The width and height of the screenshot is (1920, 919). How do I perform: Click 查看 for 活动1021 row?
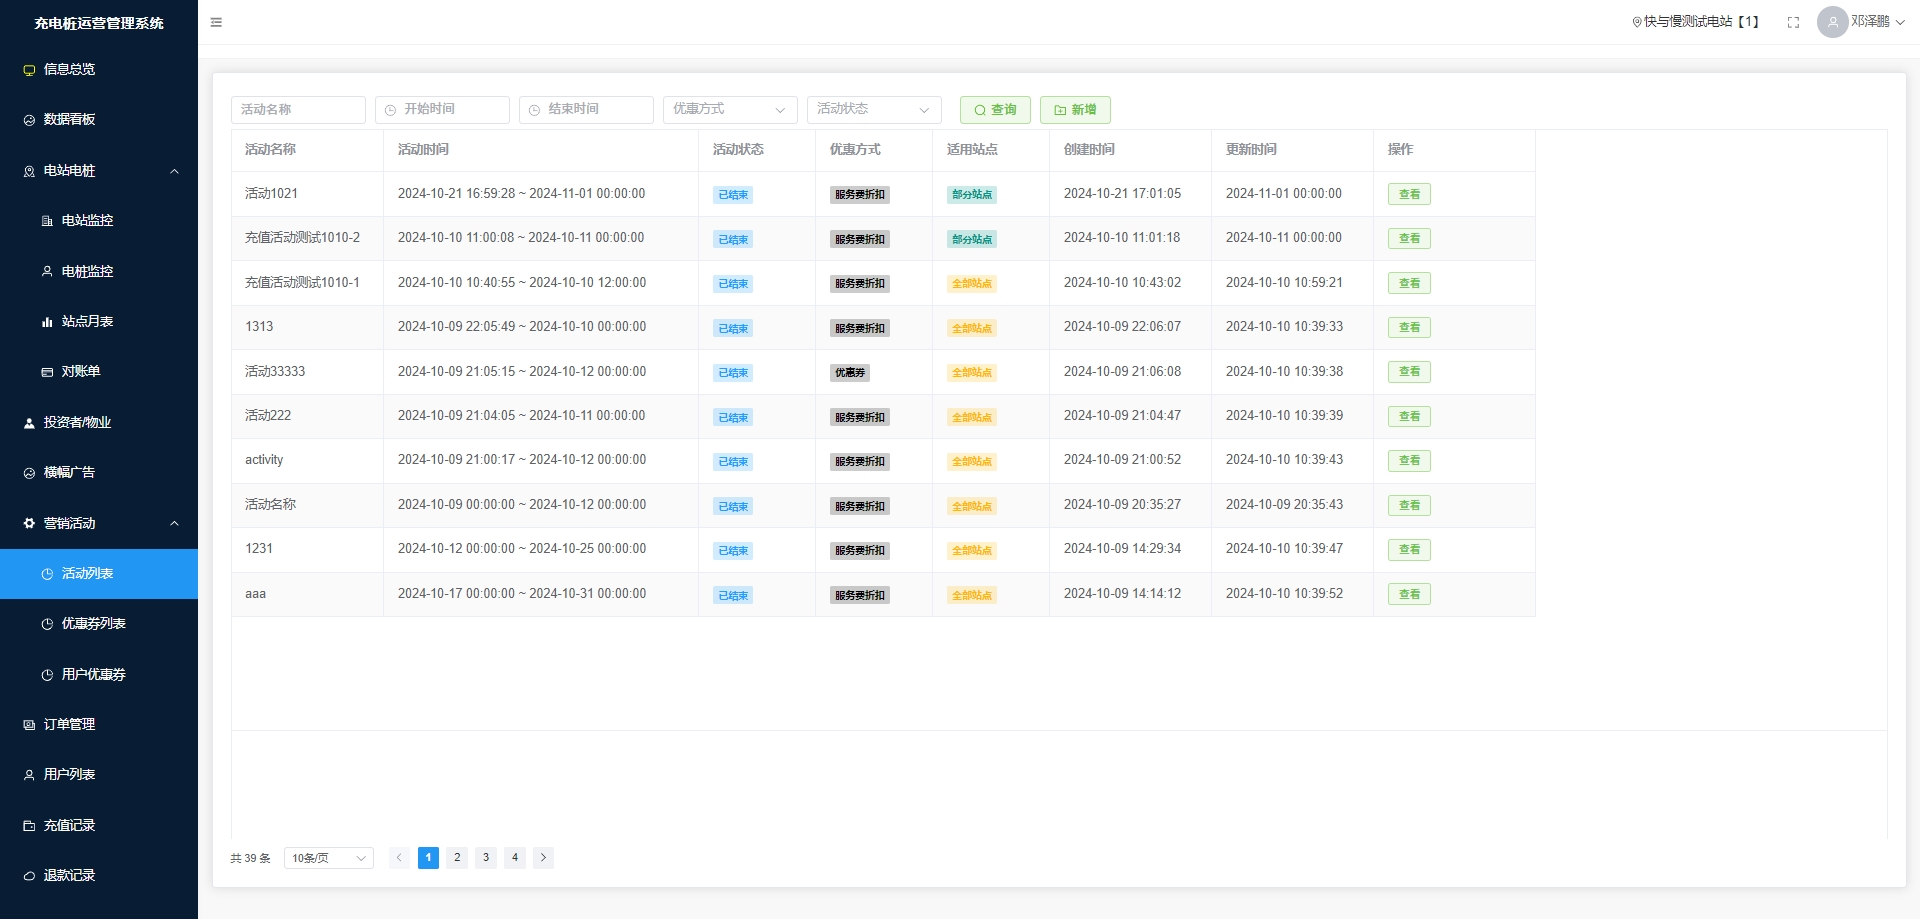tap(1409, 194)
